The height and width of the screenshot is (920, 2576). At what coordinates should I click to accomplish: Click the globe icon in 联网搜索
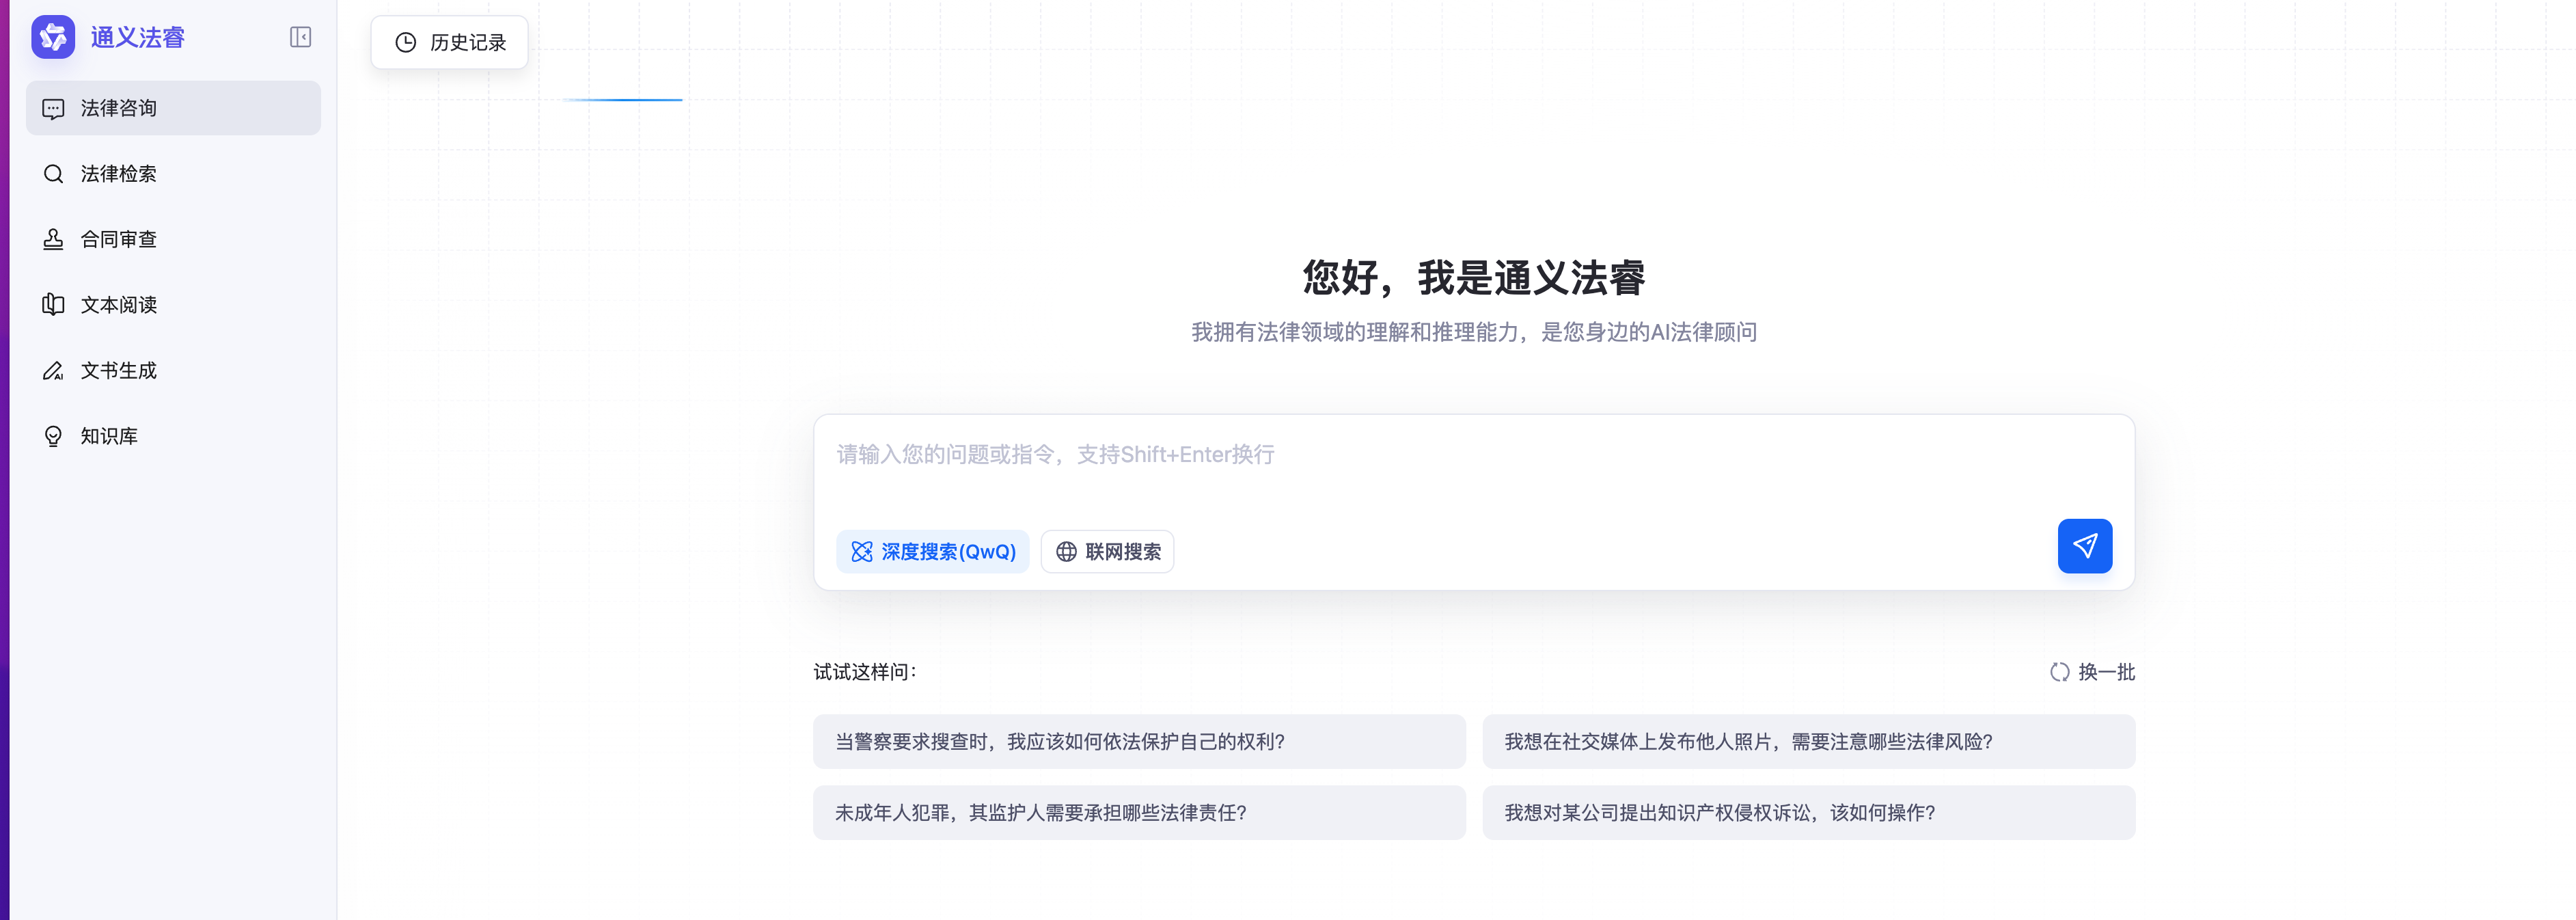pyautogui.click(x=1066, y=552)
